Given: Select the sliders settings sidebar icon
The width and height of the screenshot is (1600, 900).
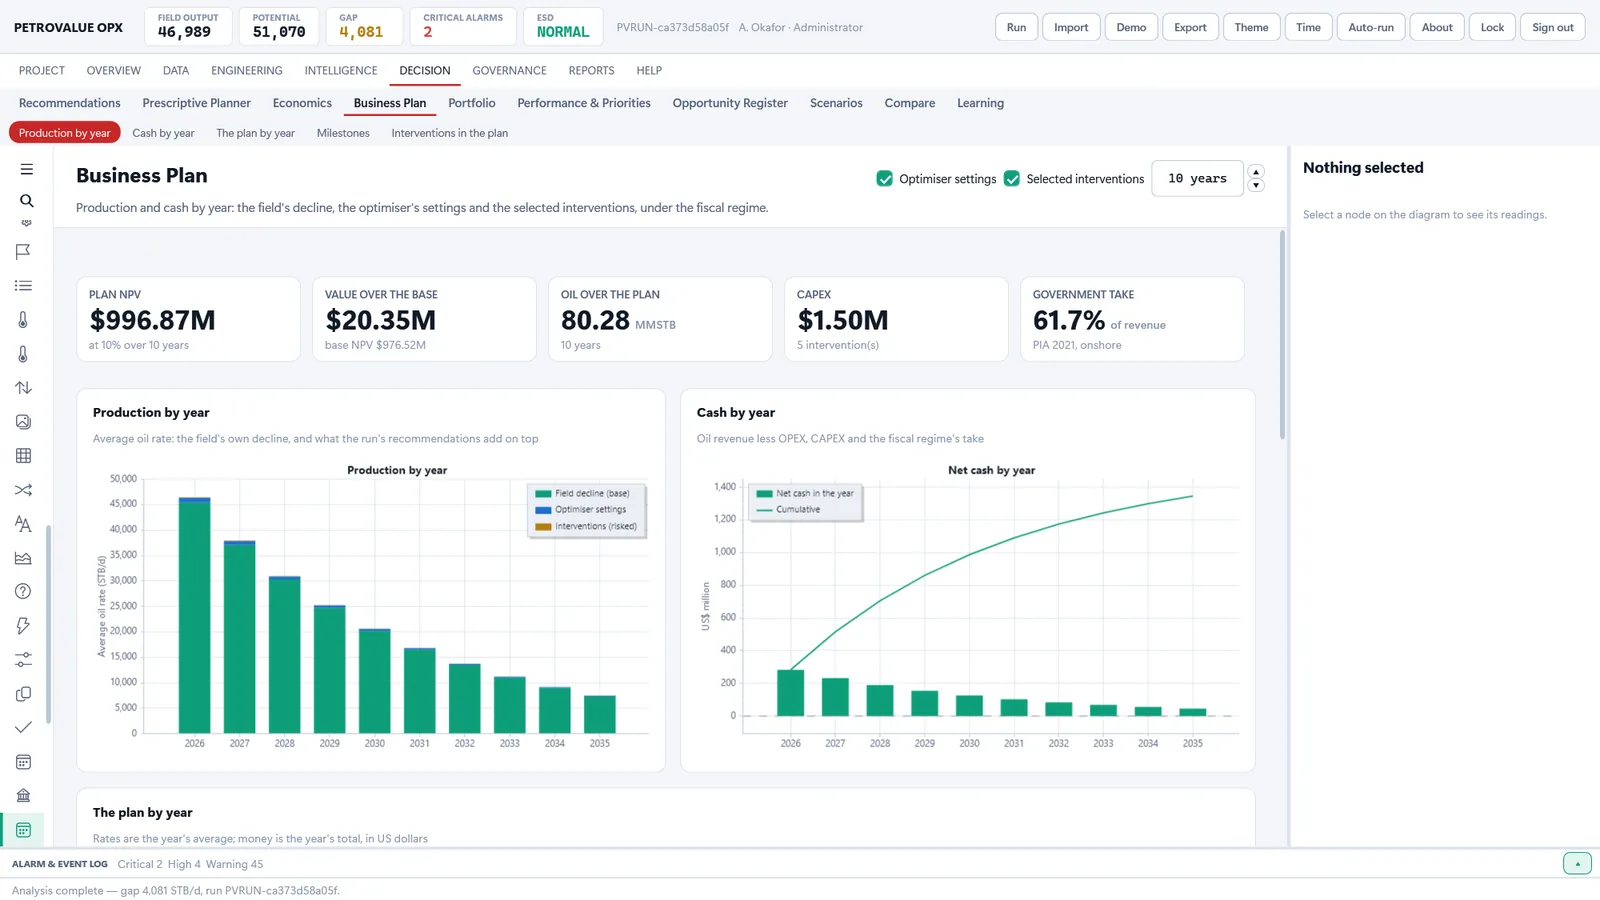Looking at the screenshot, I should pos(23,660).
